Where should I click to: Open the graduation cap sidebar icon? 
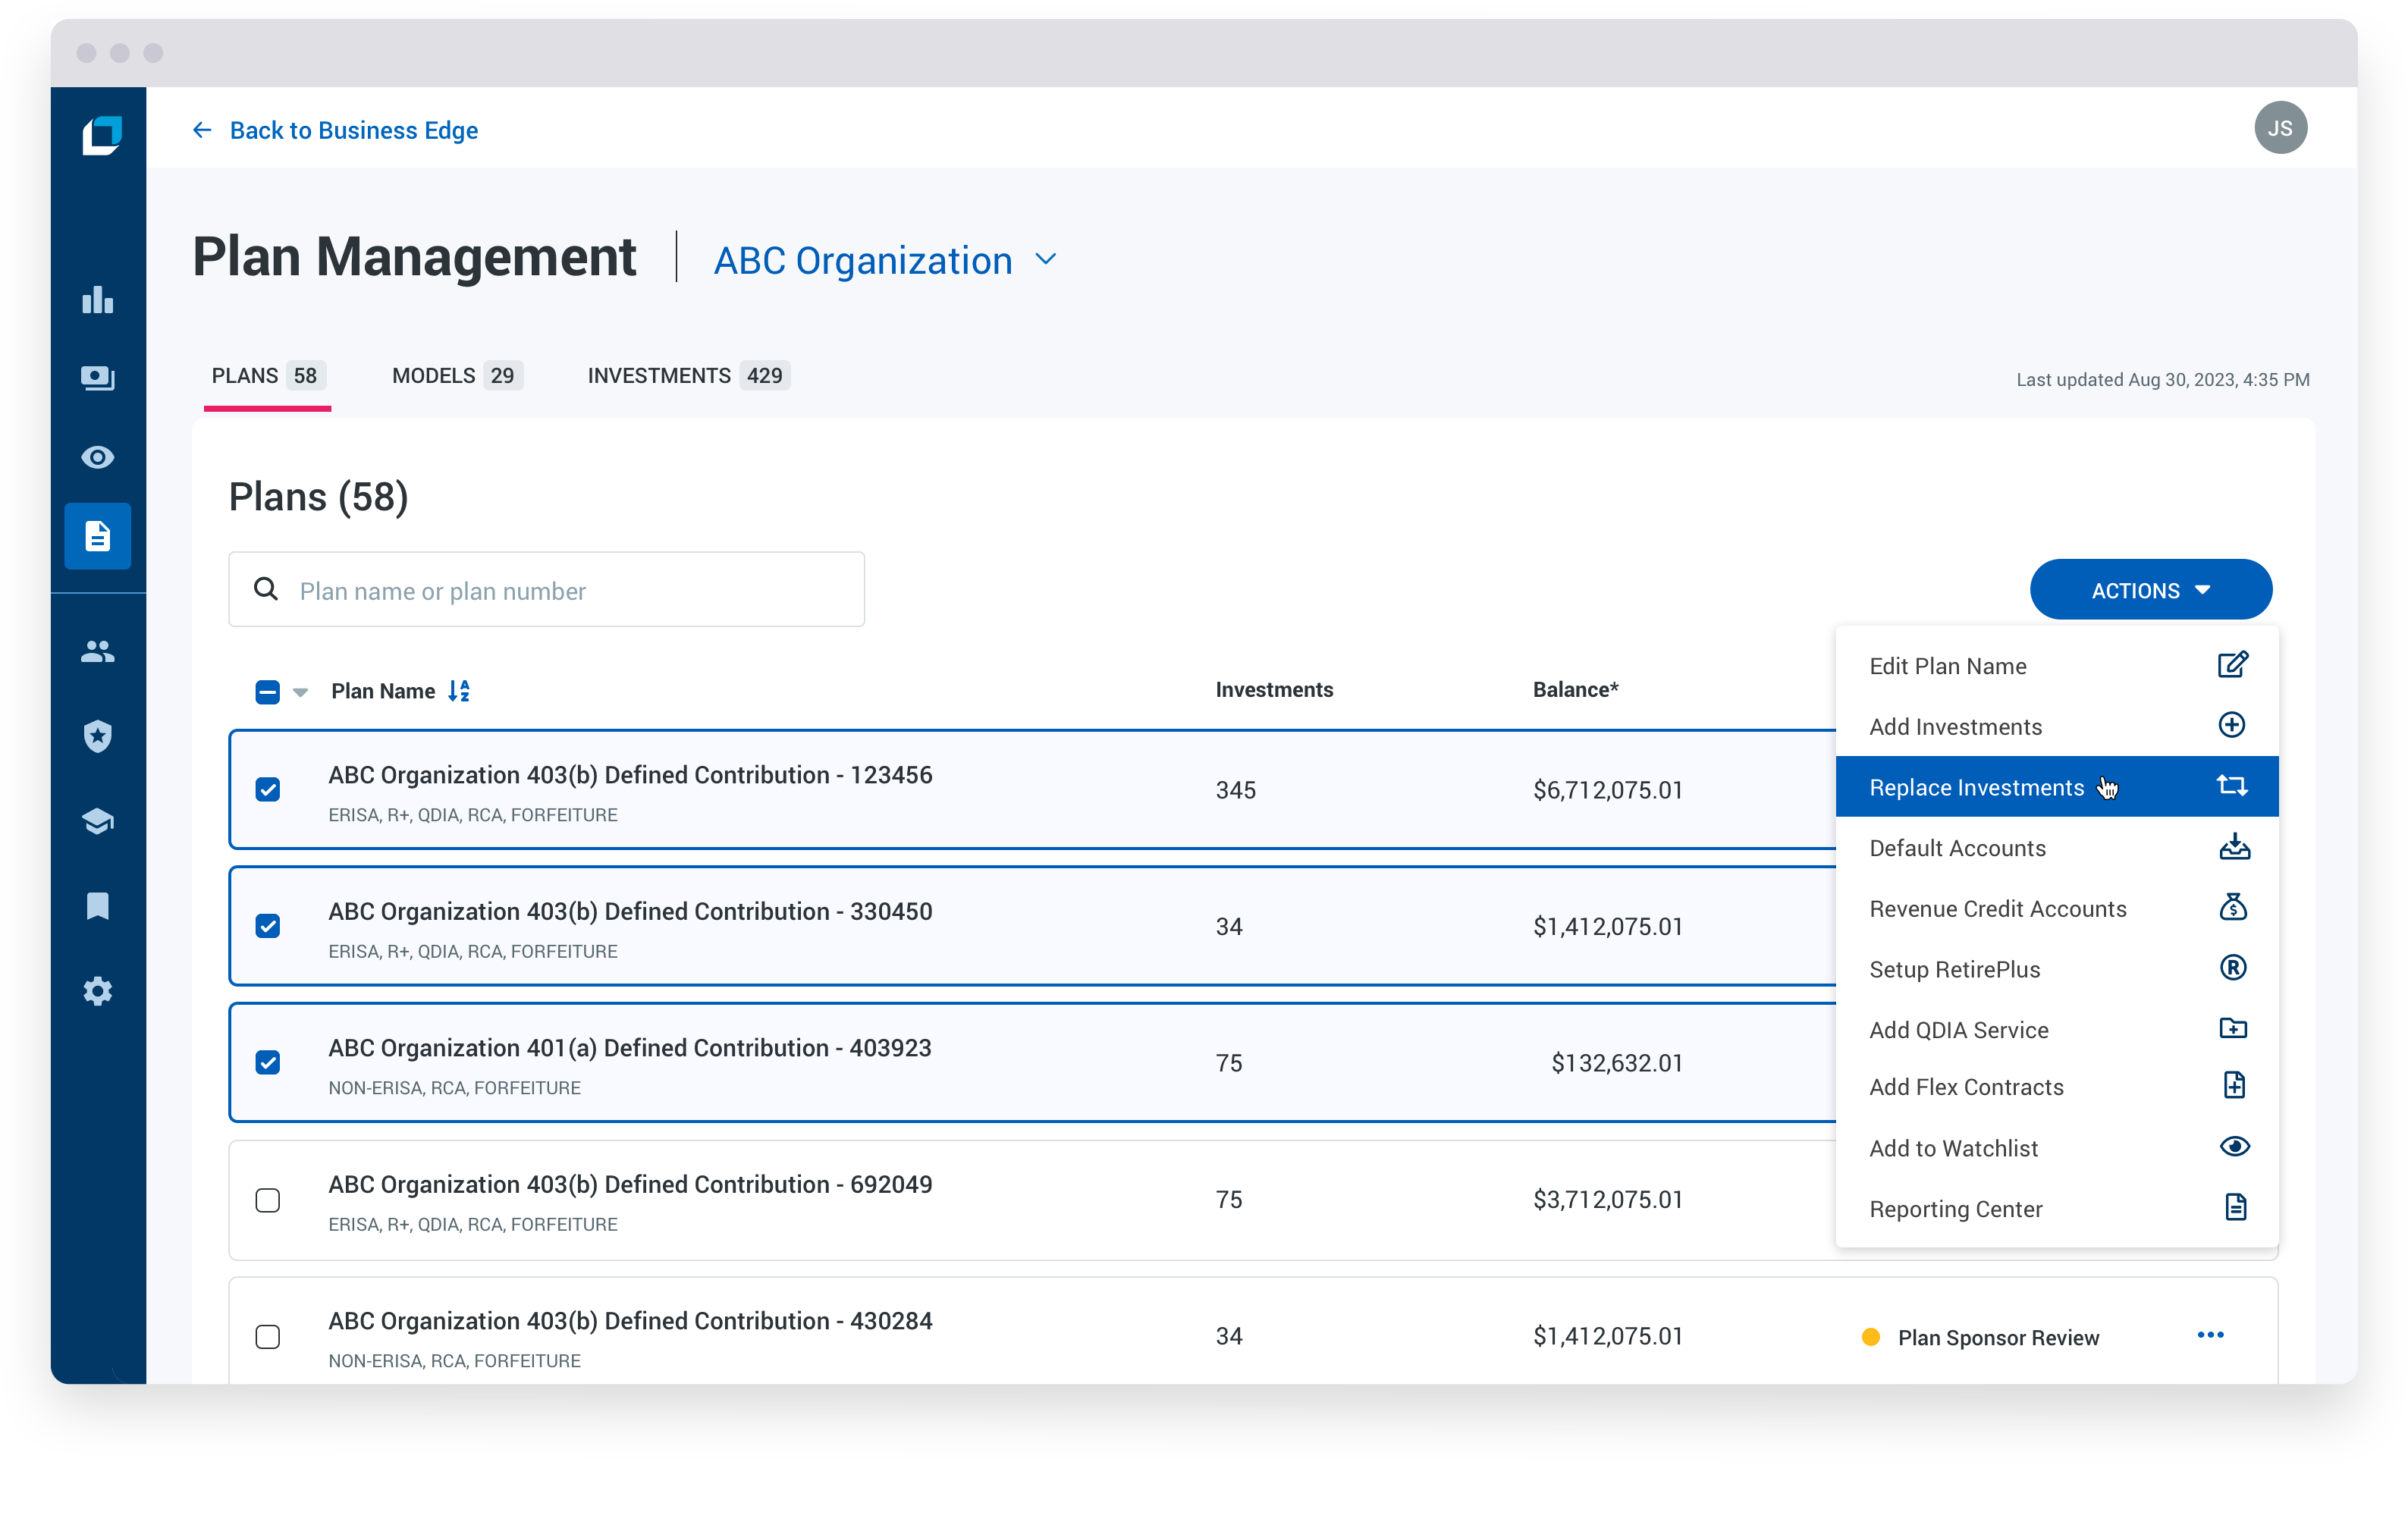[98, 821]
